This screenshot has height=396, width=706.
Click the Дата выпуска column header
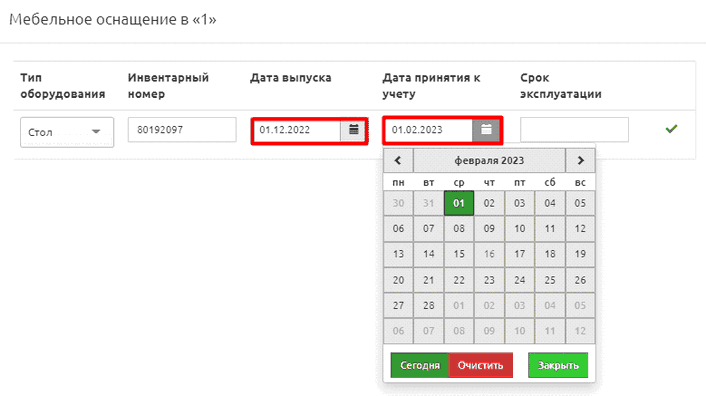pyautogui.click(x=290, y=78)
